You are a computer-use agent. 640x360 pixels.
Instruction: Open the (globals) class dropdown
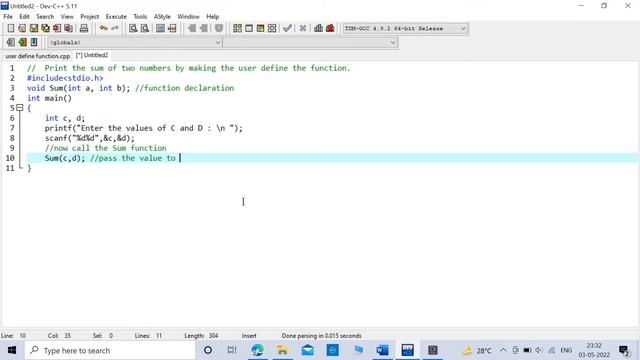[135, 42]
